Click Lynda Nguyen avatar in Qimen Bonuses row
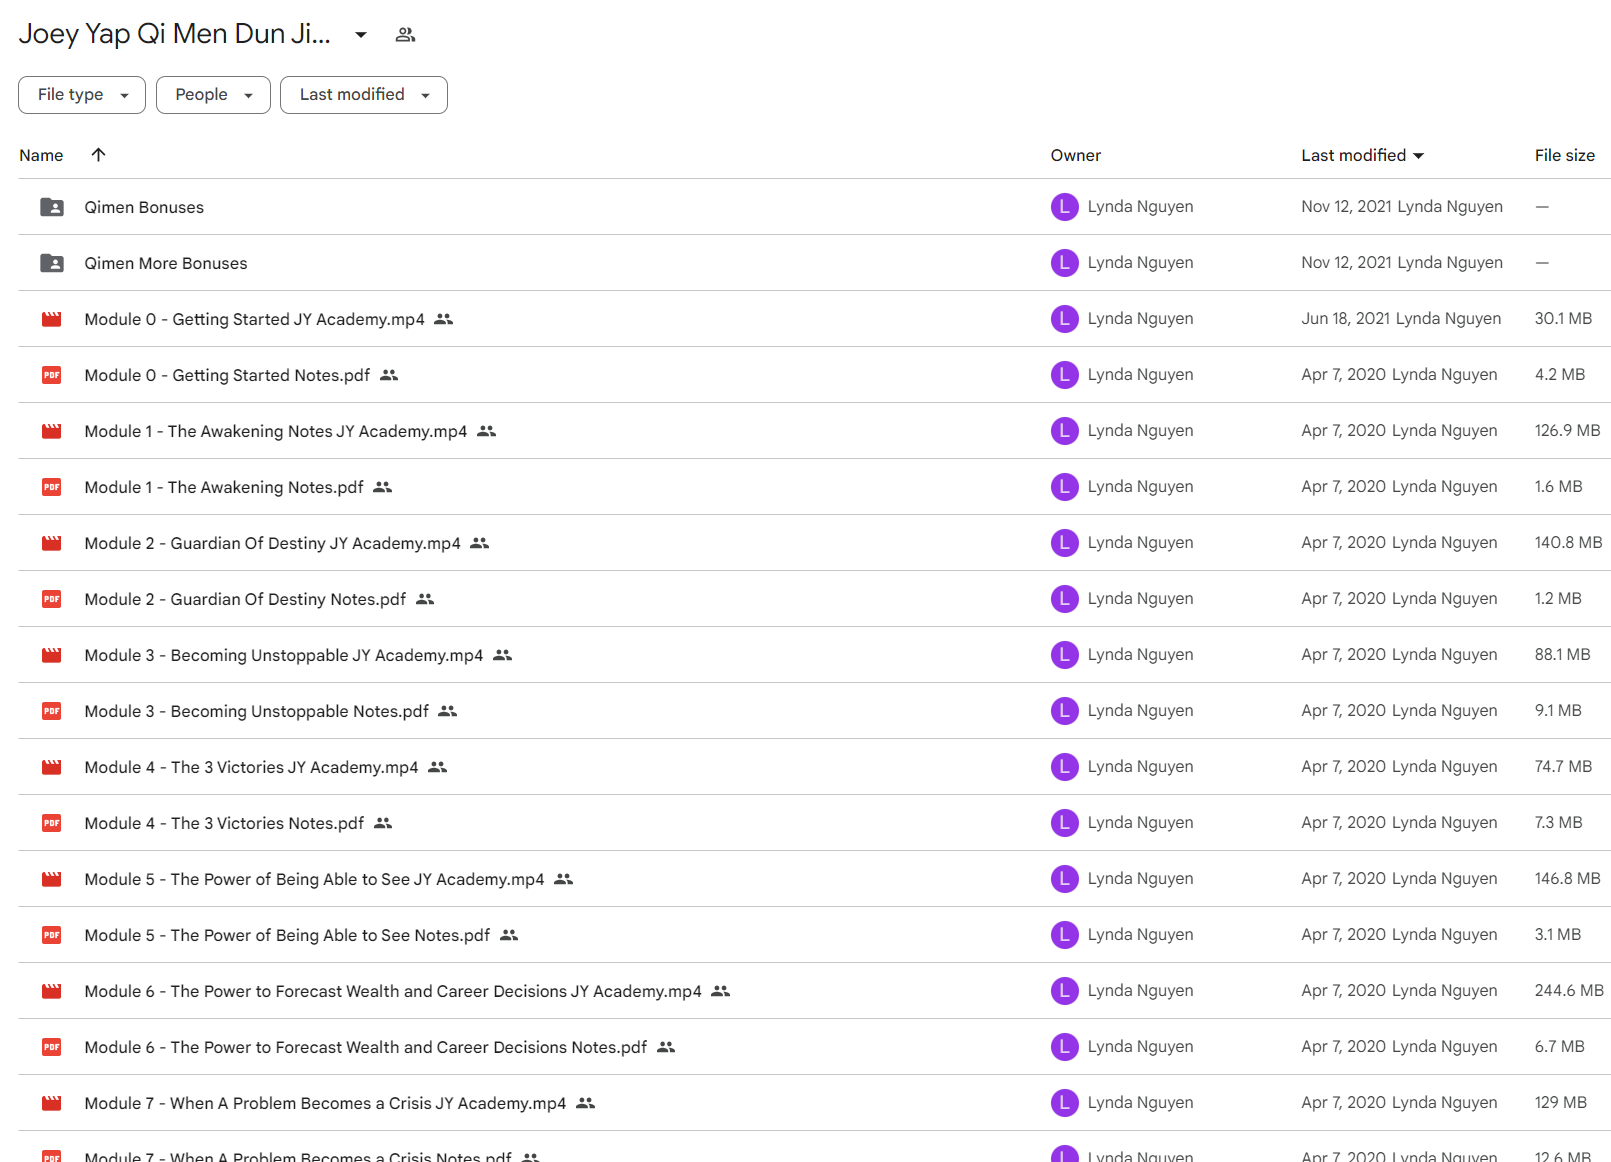The image size is (1611, 1162). pyautogui.click(x=1064, y=207)
